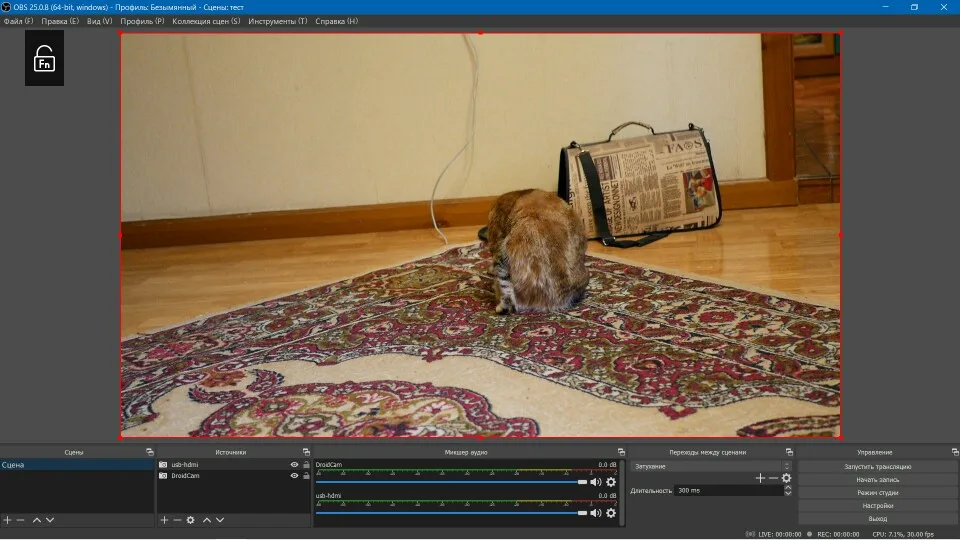Click Запустить трансляцию button
This screenshot has width=960, height=540.
[877, 467]
